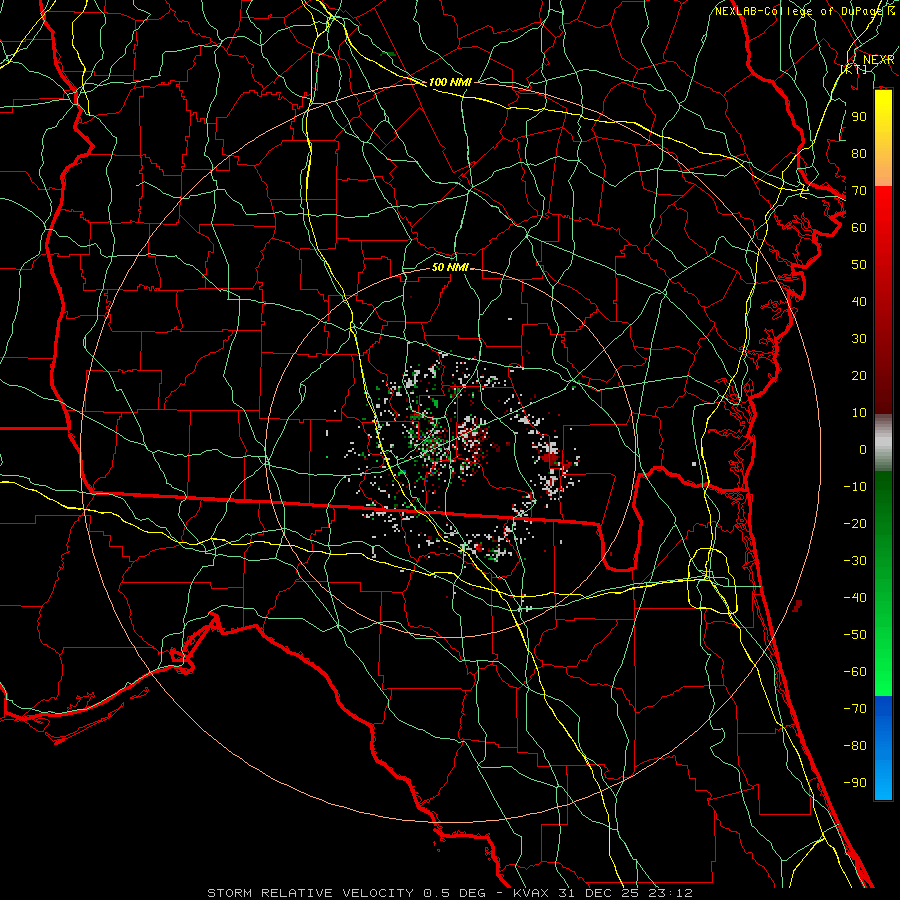This screenshot has height=900, width=900.
Task: Click the 70 value on the velocity scale
Action: [x=859, y=191]
